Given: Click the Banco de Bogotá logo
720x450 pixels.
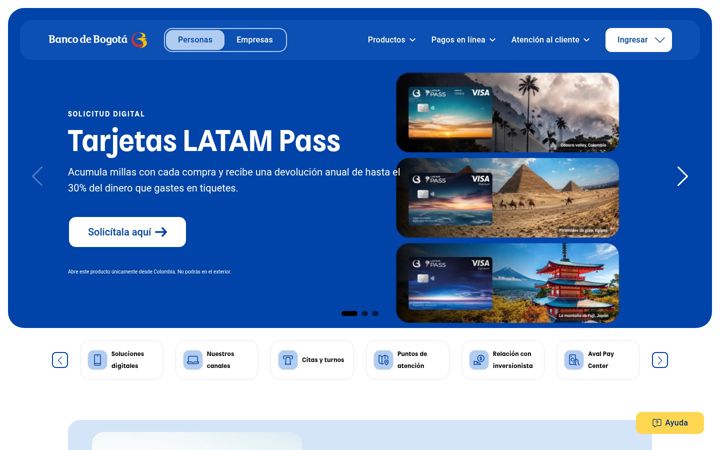Looking at the screenshot, I should [98, 40].
